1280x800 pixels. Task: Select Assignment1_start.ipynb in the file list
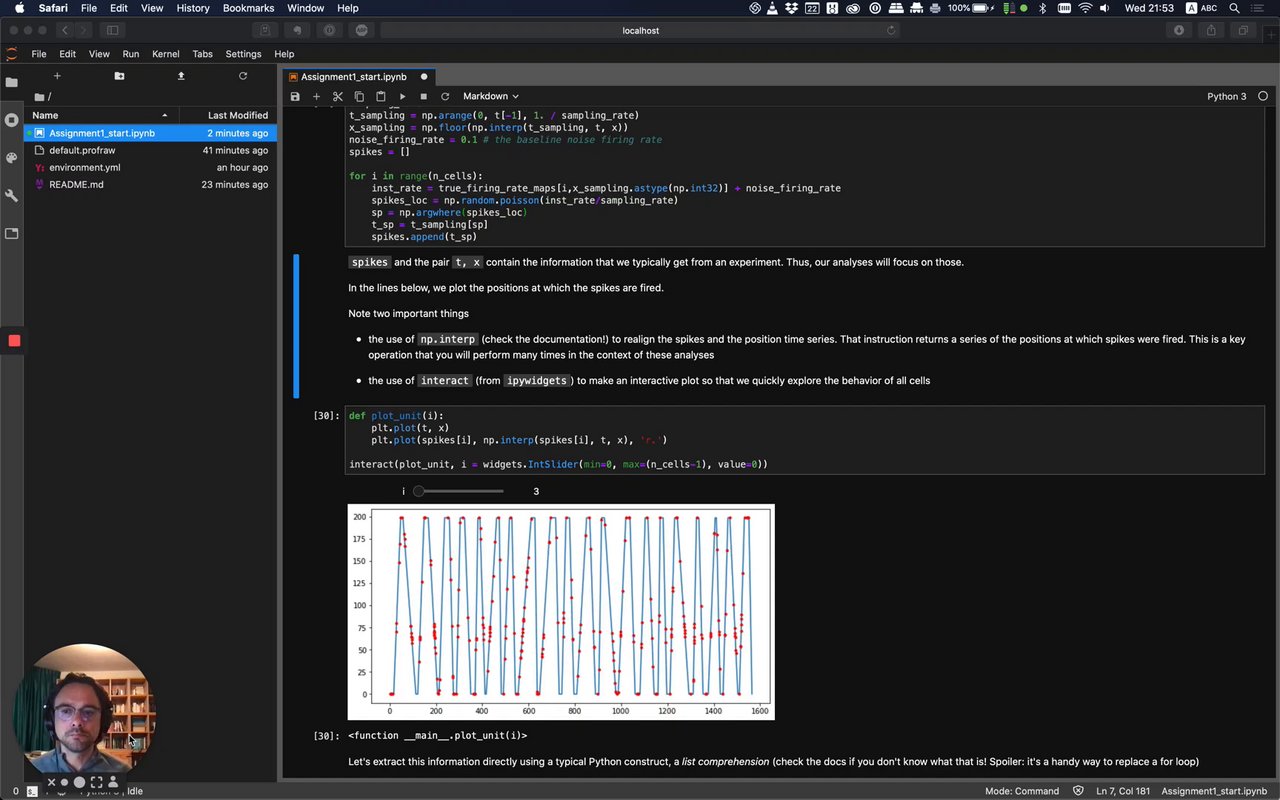150,133
